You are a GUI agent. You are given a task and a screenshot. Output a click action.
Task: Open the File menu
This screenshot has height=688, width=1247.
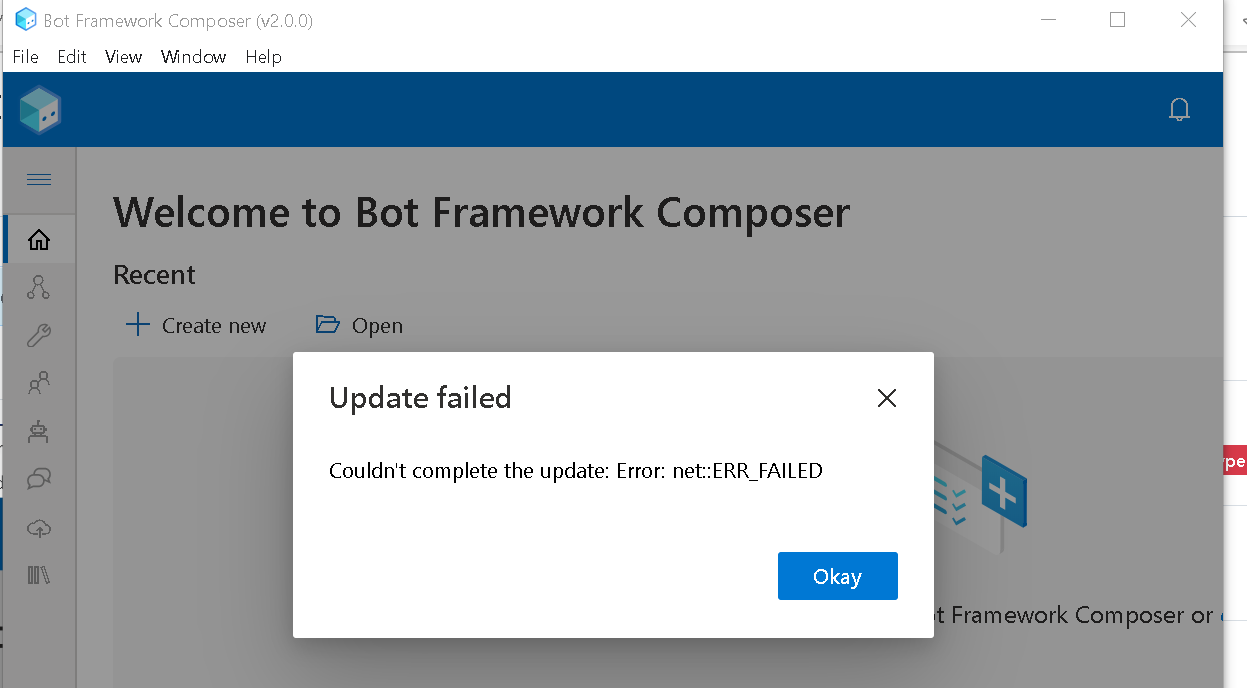pyautogui.click(x=25, y=57)
